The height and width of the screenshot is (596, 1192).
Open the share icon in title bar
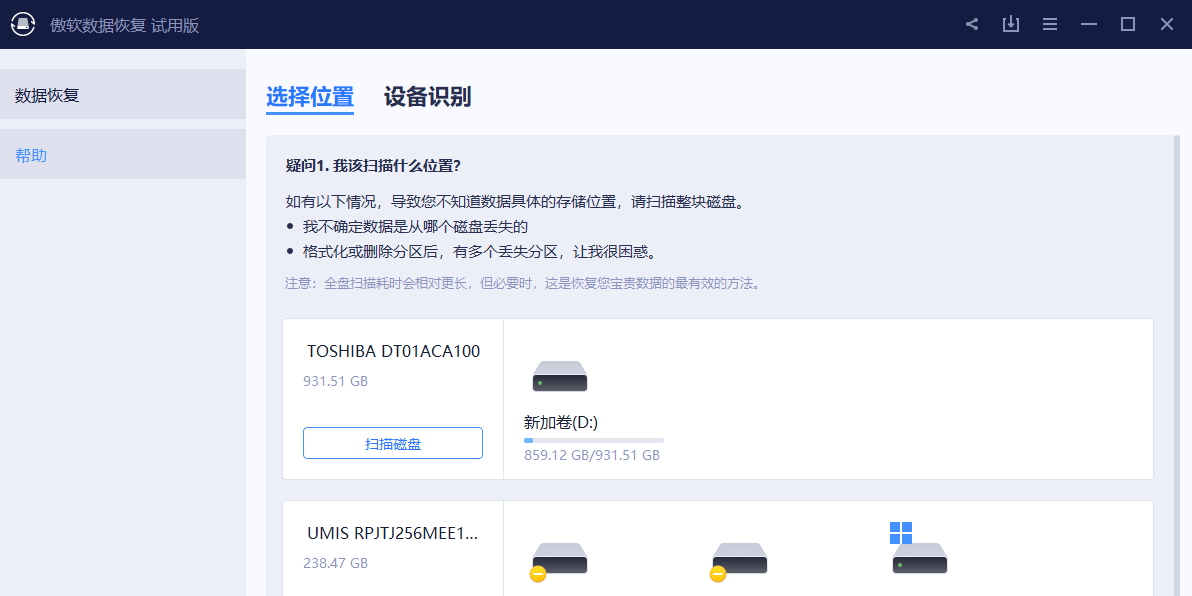[x=971, y=23]
